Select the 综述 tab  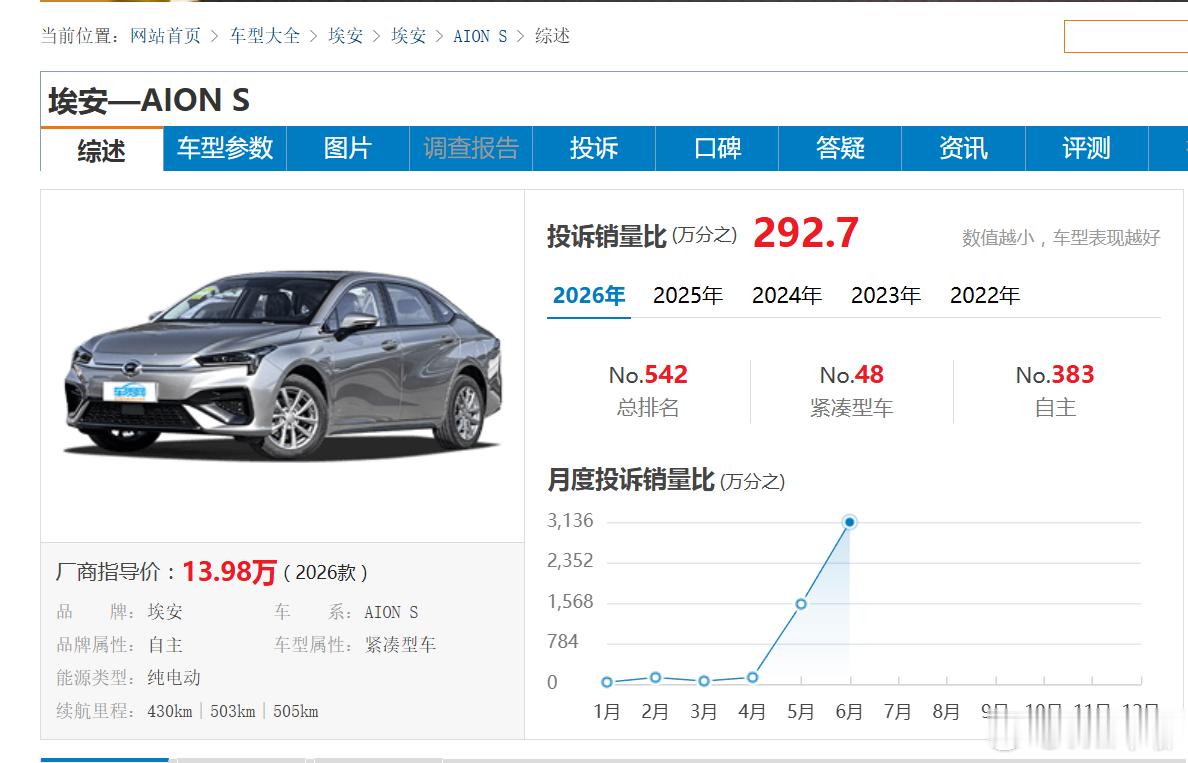102,150
